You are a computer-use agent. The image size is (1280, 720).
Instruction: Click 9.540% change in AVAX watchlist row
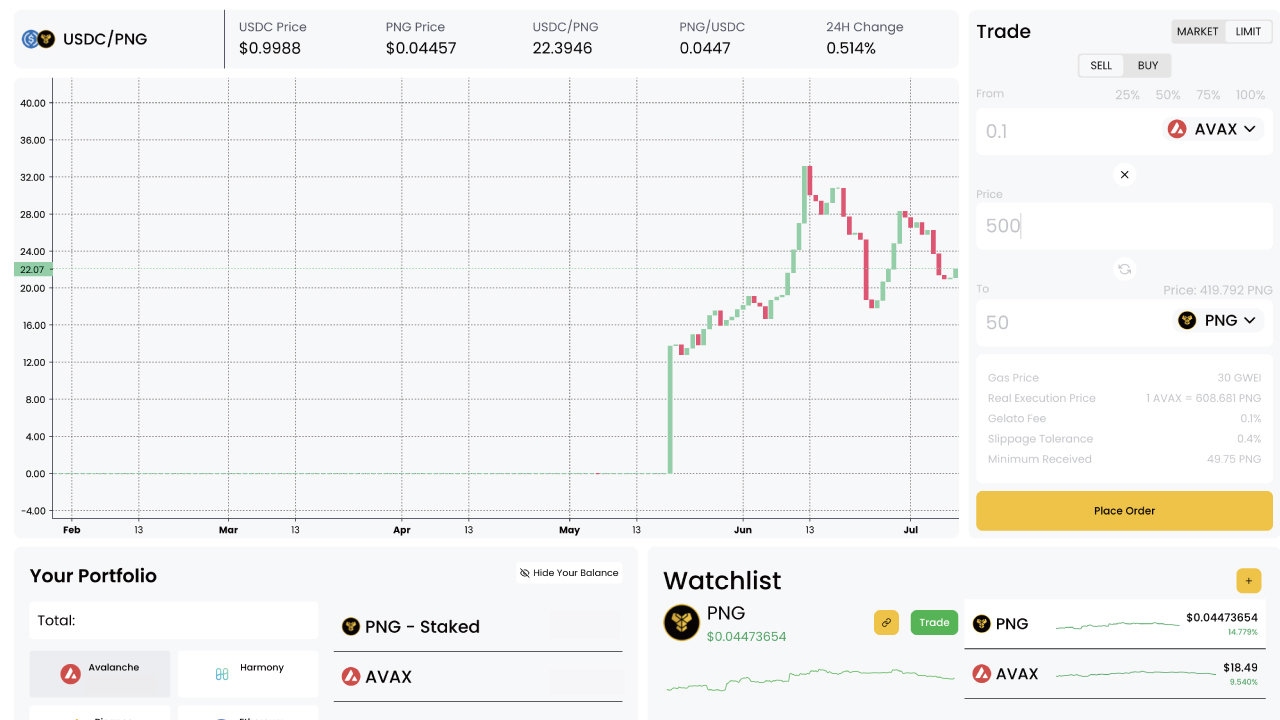(x=1244, y=682)
